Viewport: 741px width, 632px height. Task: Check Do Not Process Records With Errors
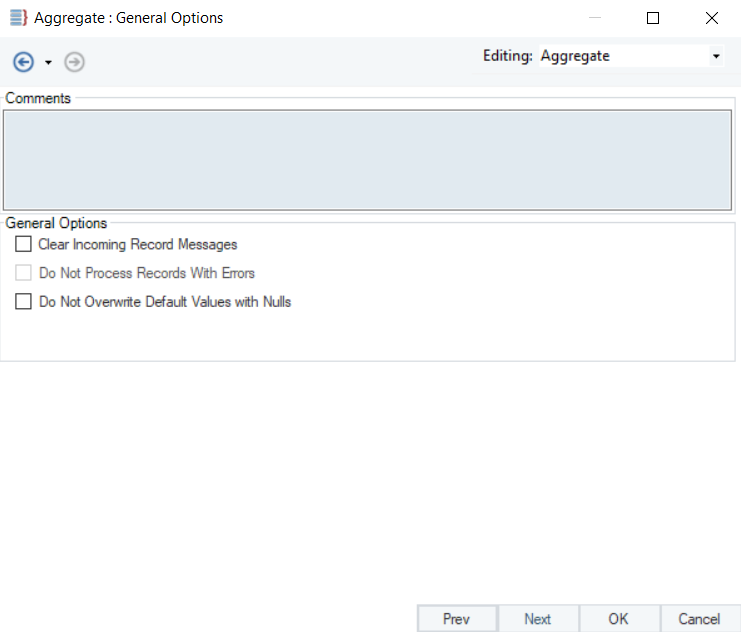click(x=24, y=273)
